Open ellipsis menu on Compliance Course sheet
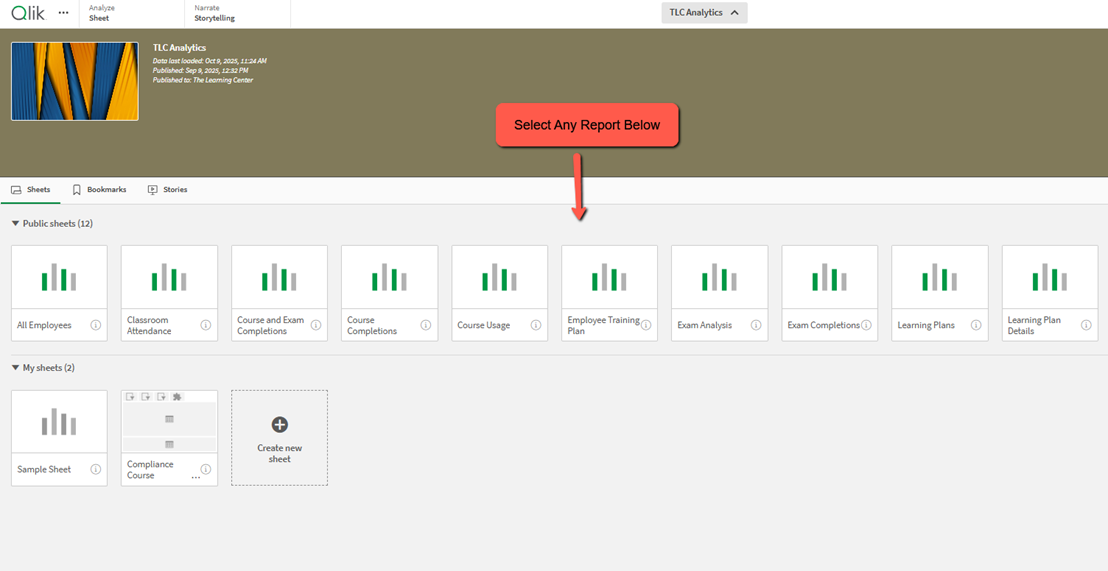Screen dimensions: 1108x571 pyautogui.click(x=196, y=478)
